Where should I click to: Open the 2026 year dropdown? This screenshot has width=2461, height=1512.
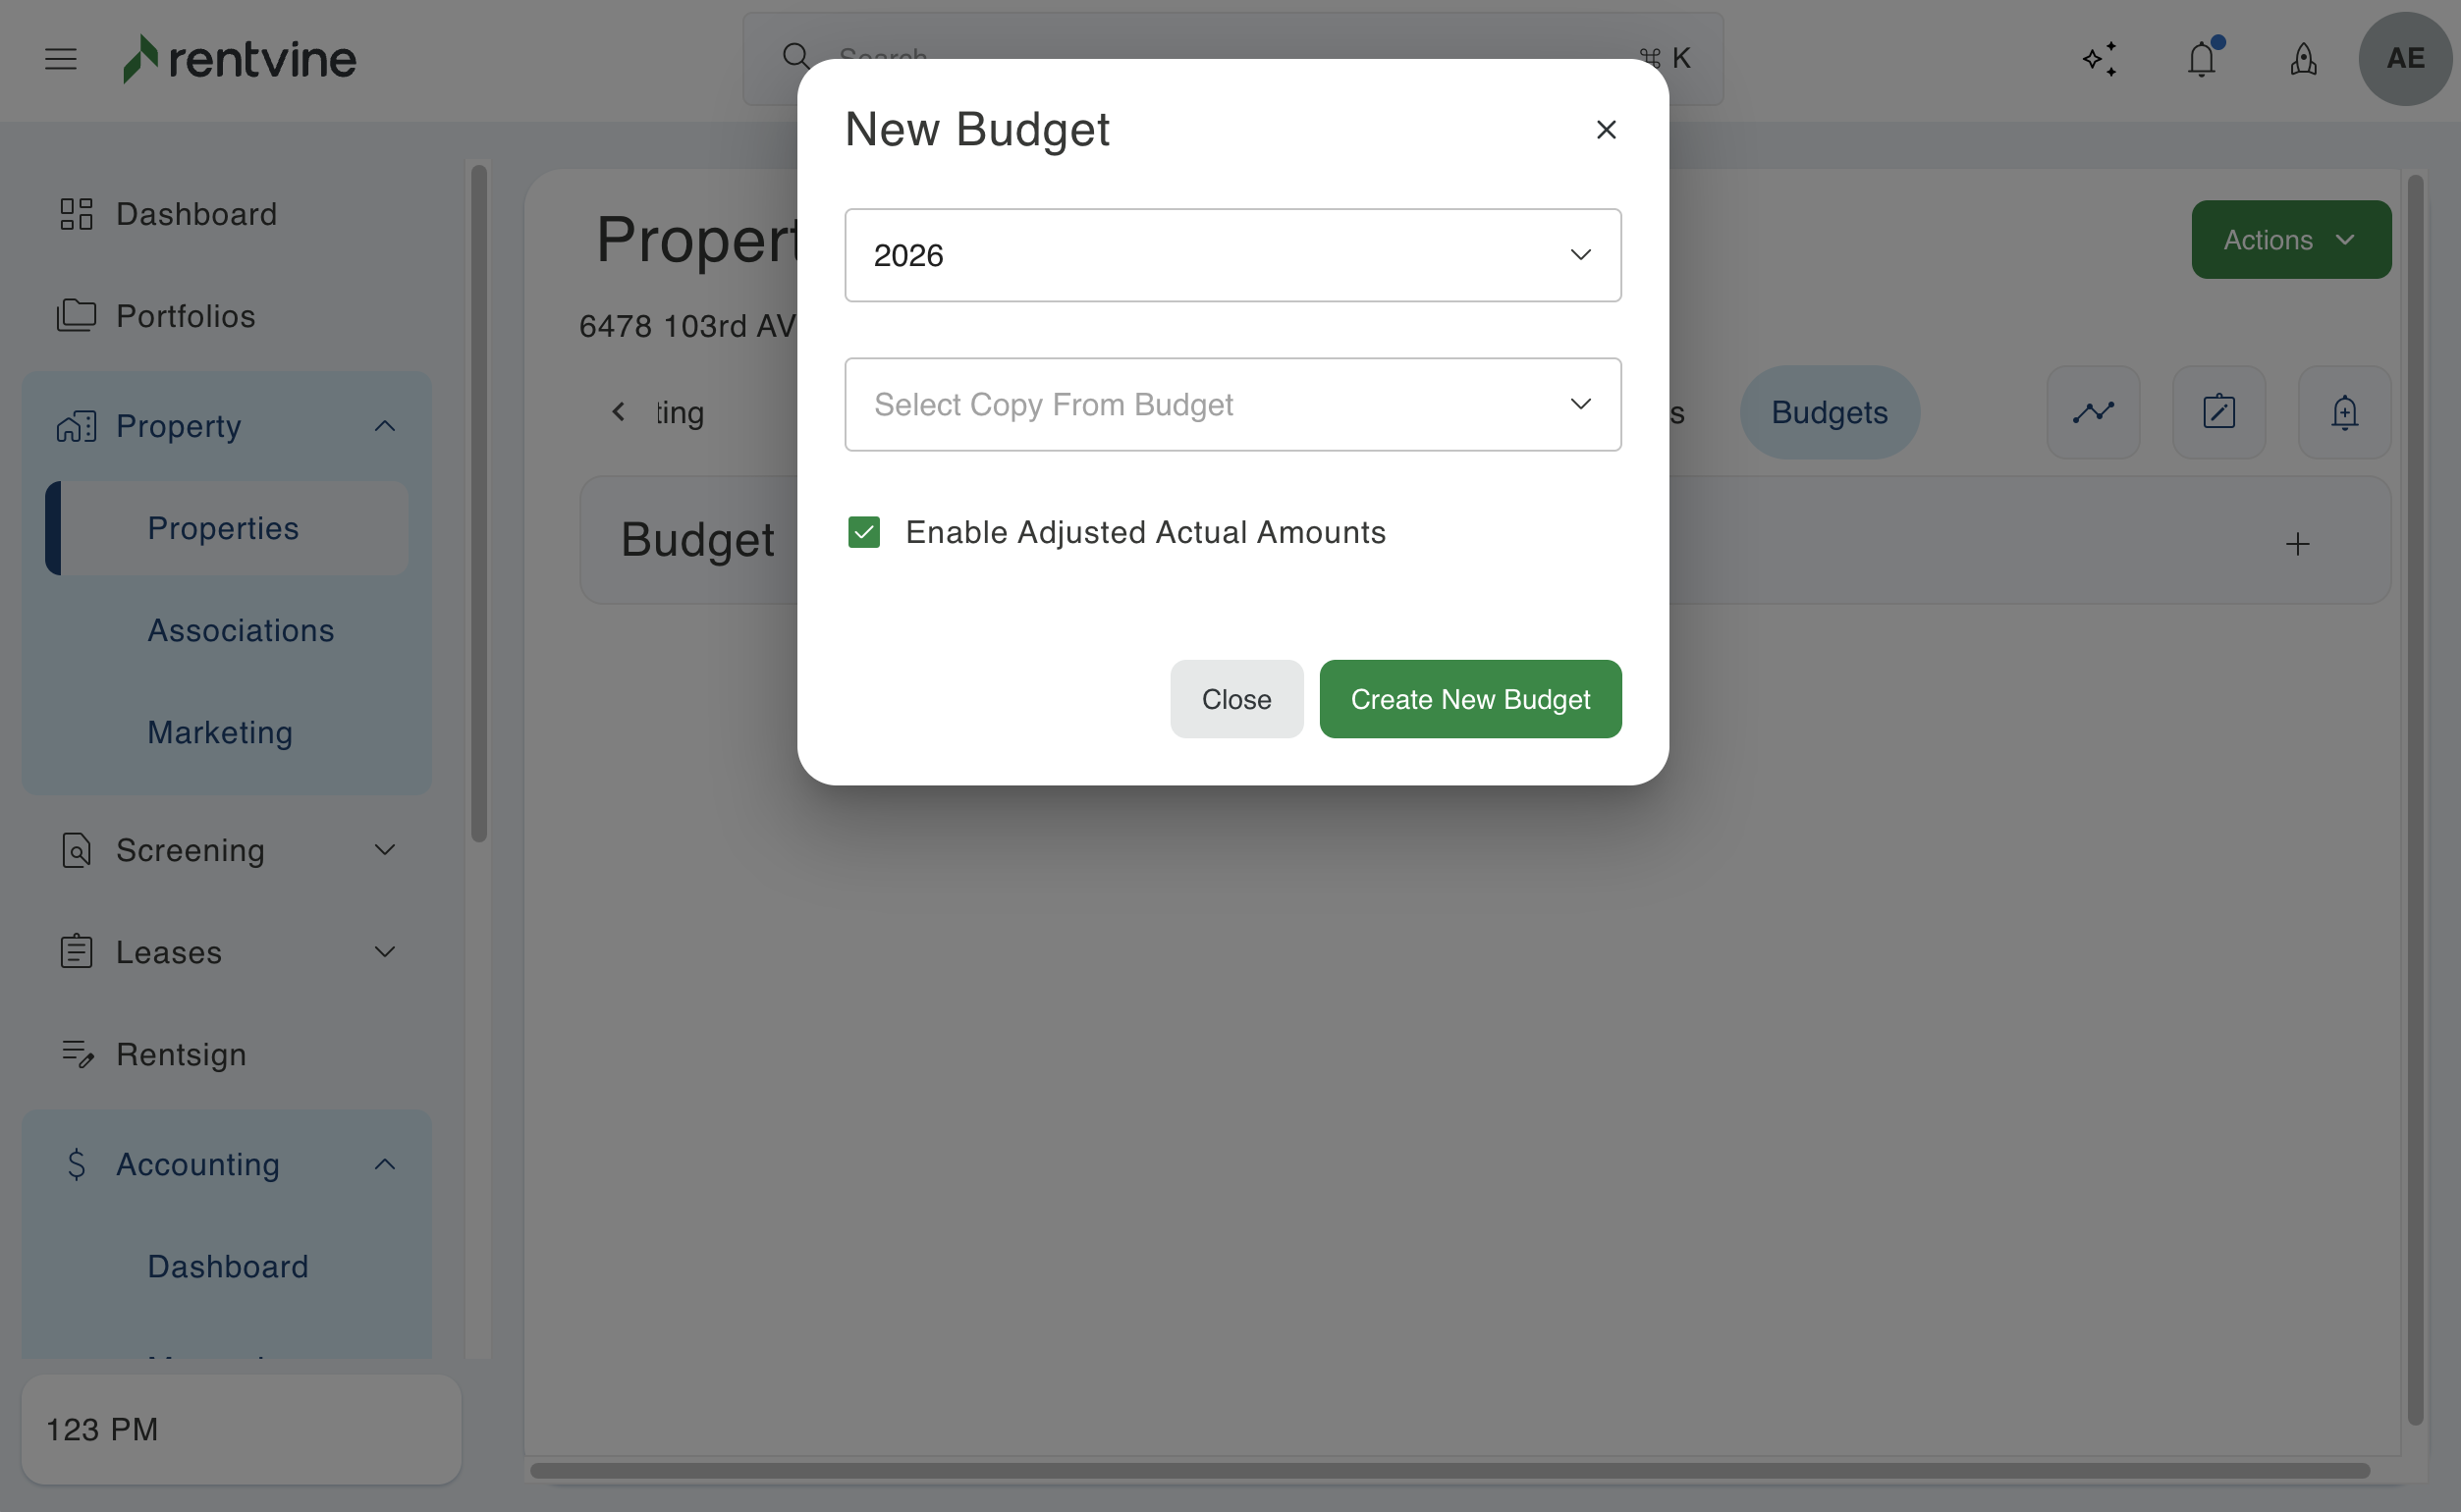[1232, 255]
